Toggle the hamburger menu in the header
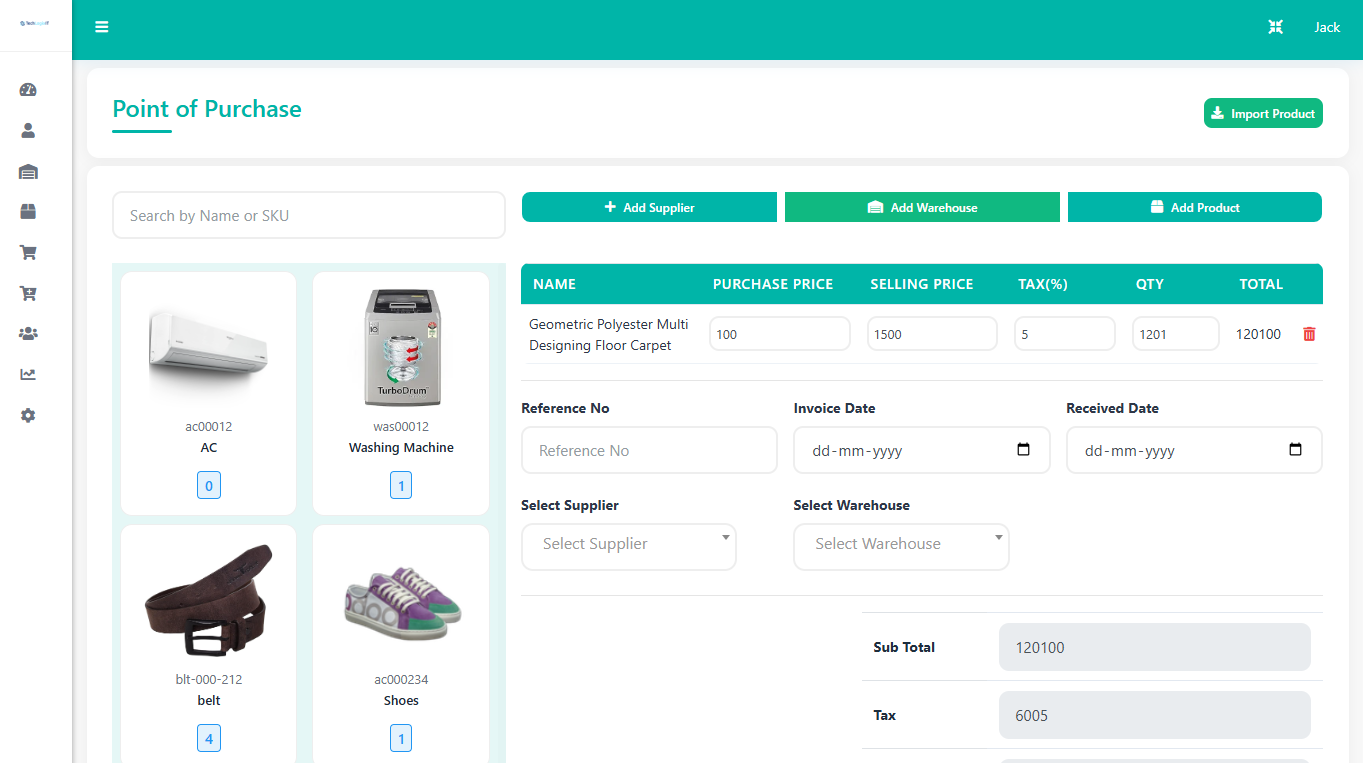The width and height of the screenshot is (1363, 763). pos(102,27)
